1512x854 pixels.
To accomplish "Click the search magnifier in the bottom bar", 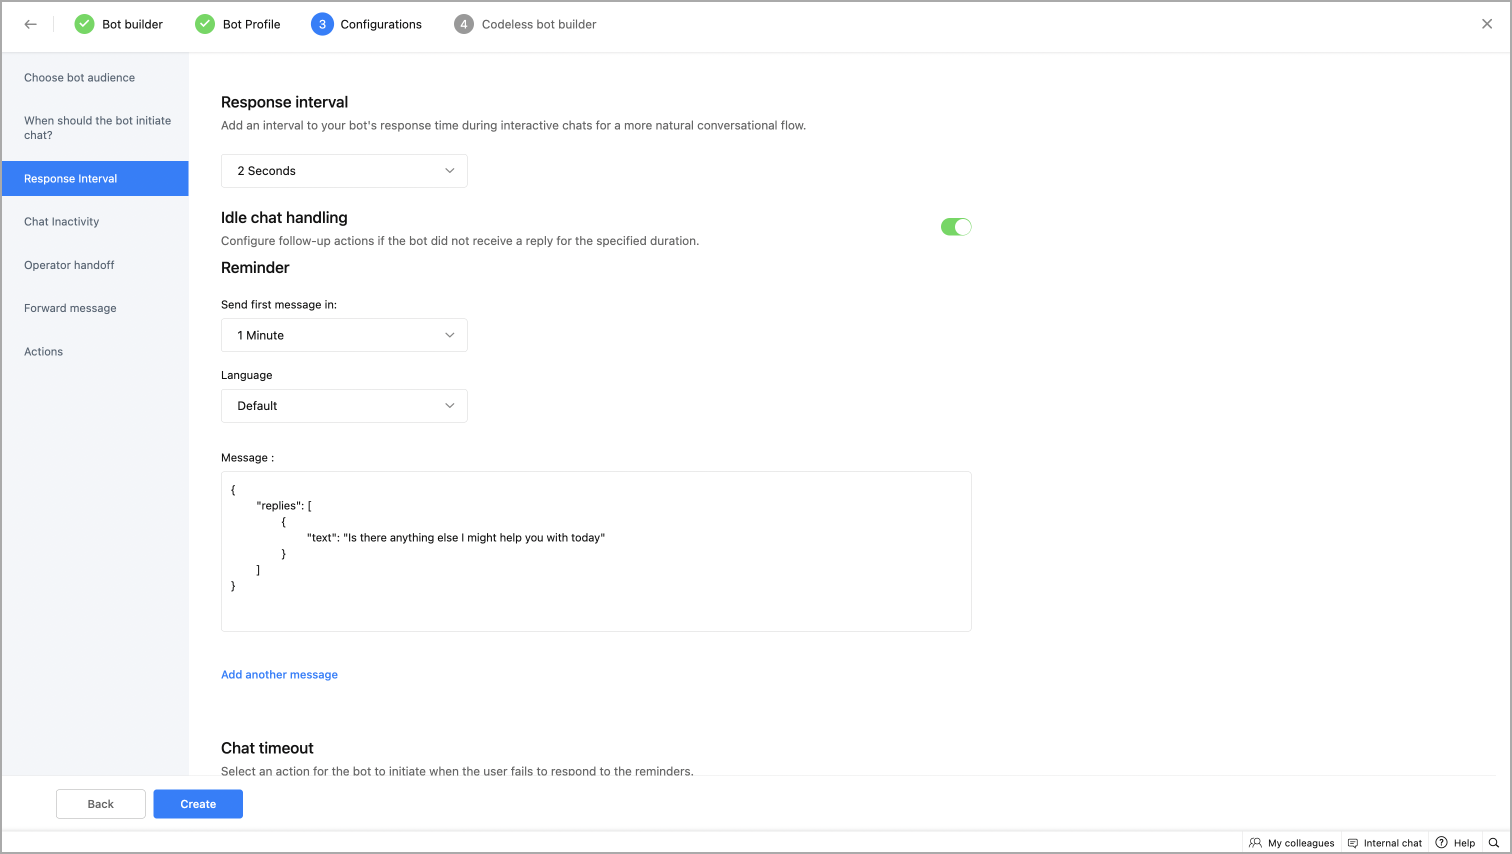I will tap(1494, 843).
